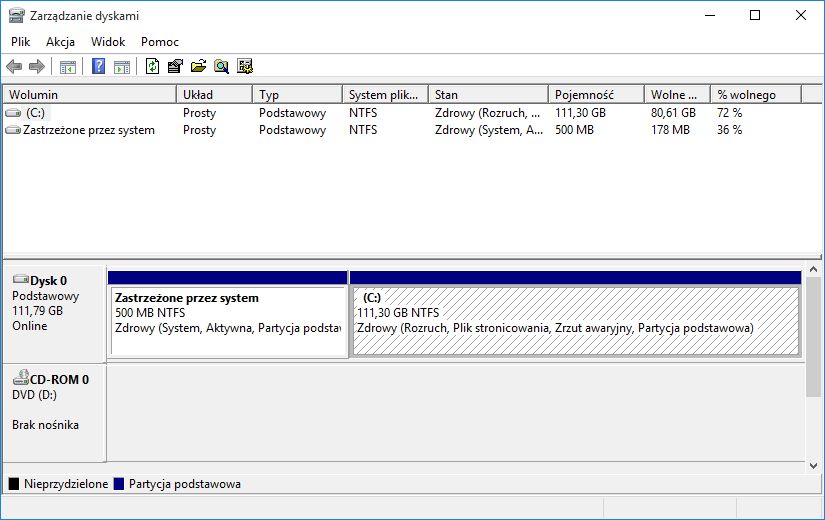The image size is (825, 520).
Task: Open the Pomoc menu
Action: coord(160,42)
